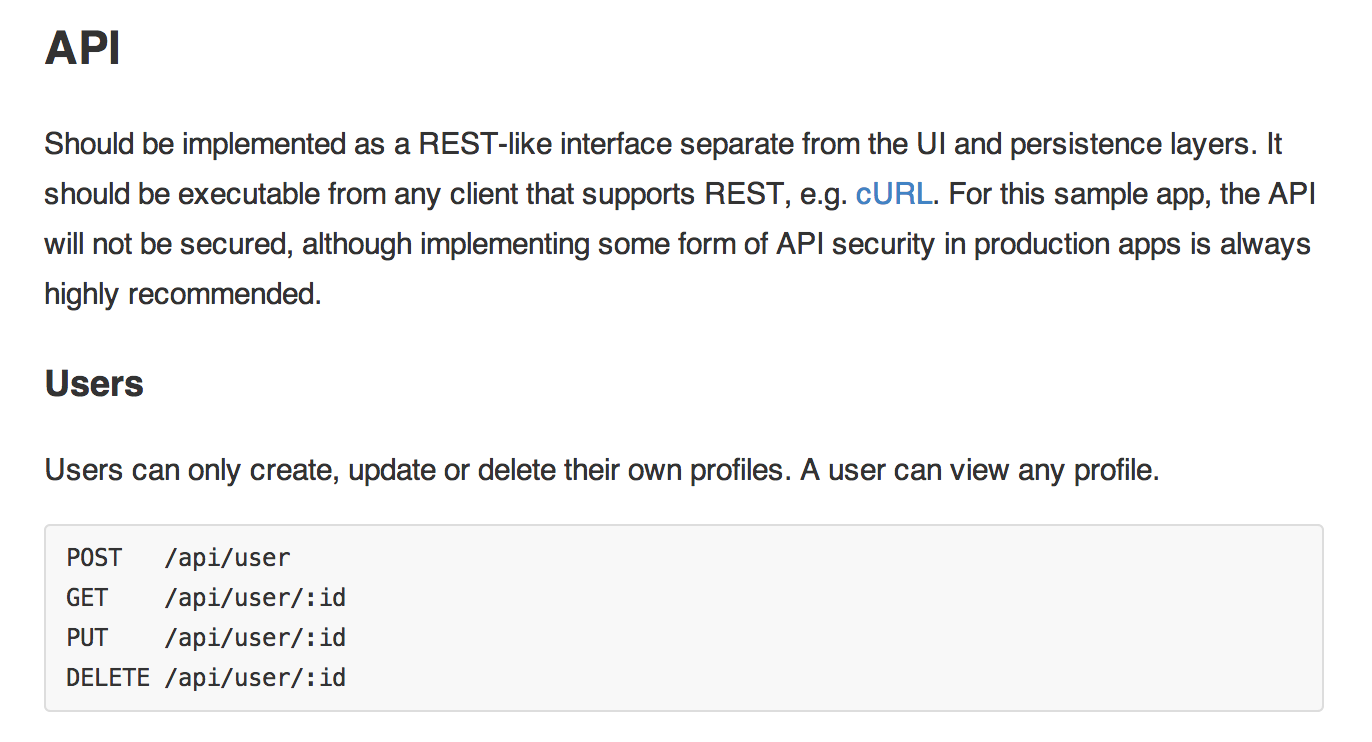Click the 'highly recommended.' text
The width and height of the screenshot is (1372, 742).
point(183,294)
